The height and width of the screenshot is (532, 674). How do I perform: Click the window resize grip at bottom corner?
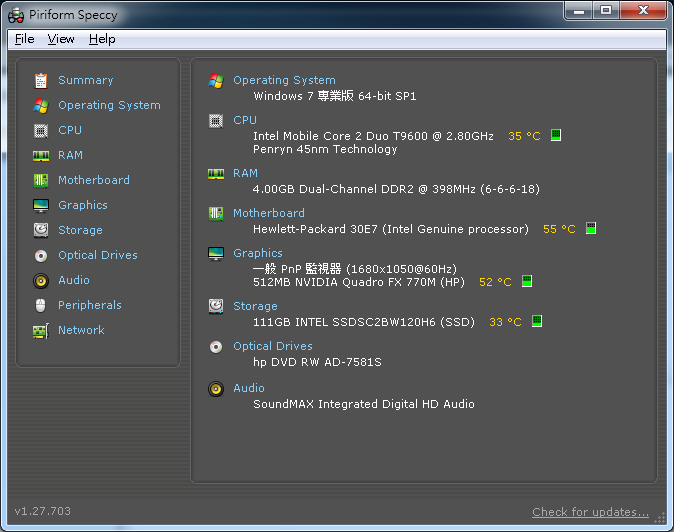tap(660, 518)
